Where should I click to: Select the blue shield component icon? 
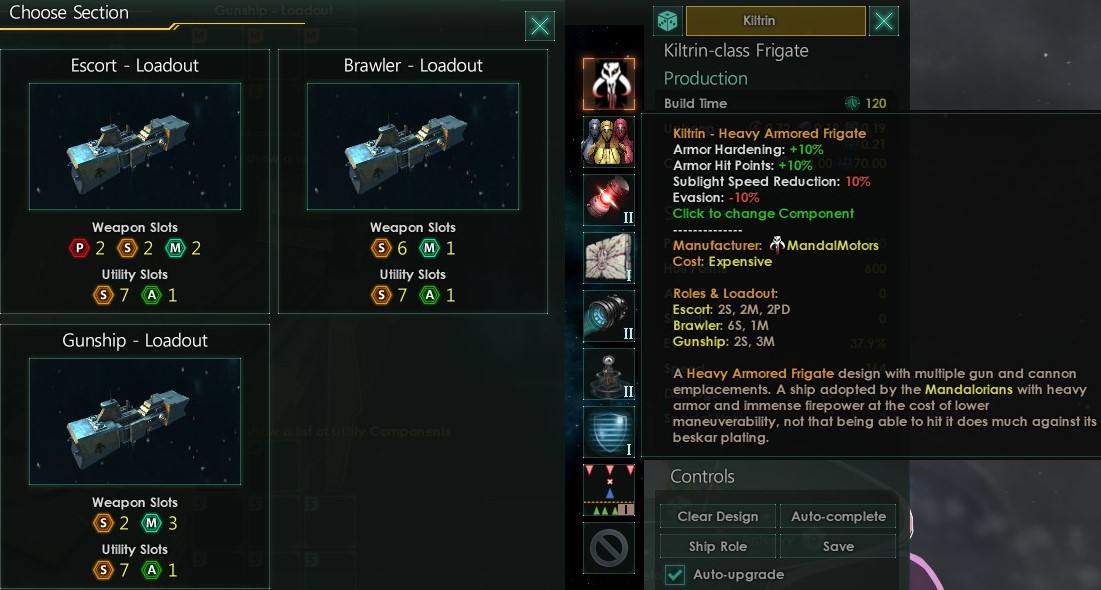[609, 432]
